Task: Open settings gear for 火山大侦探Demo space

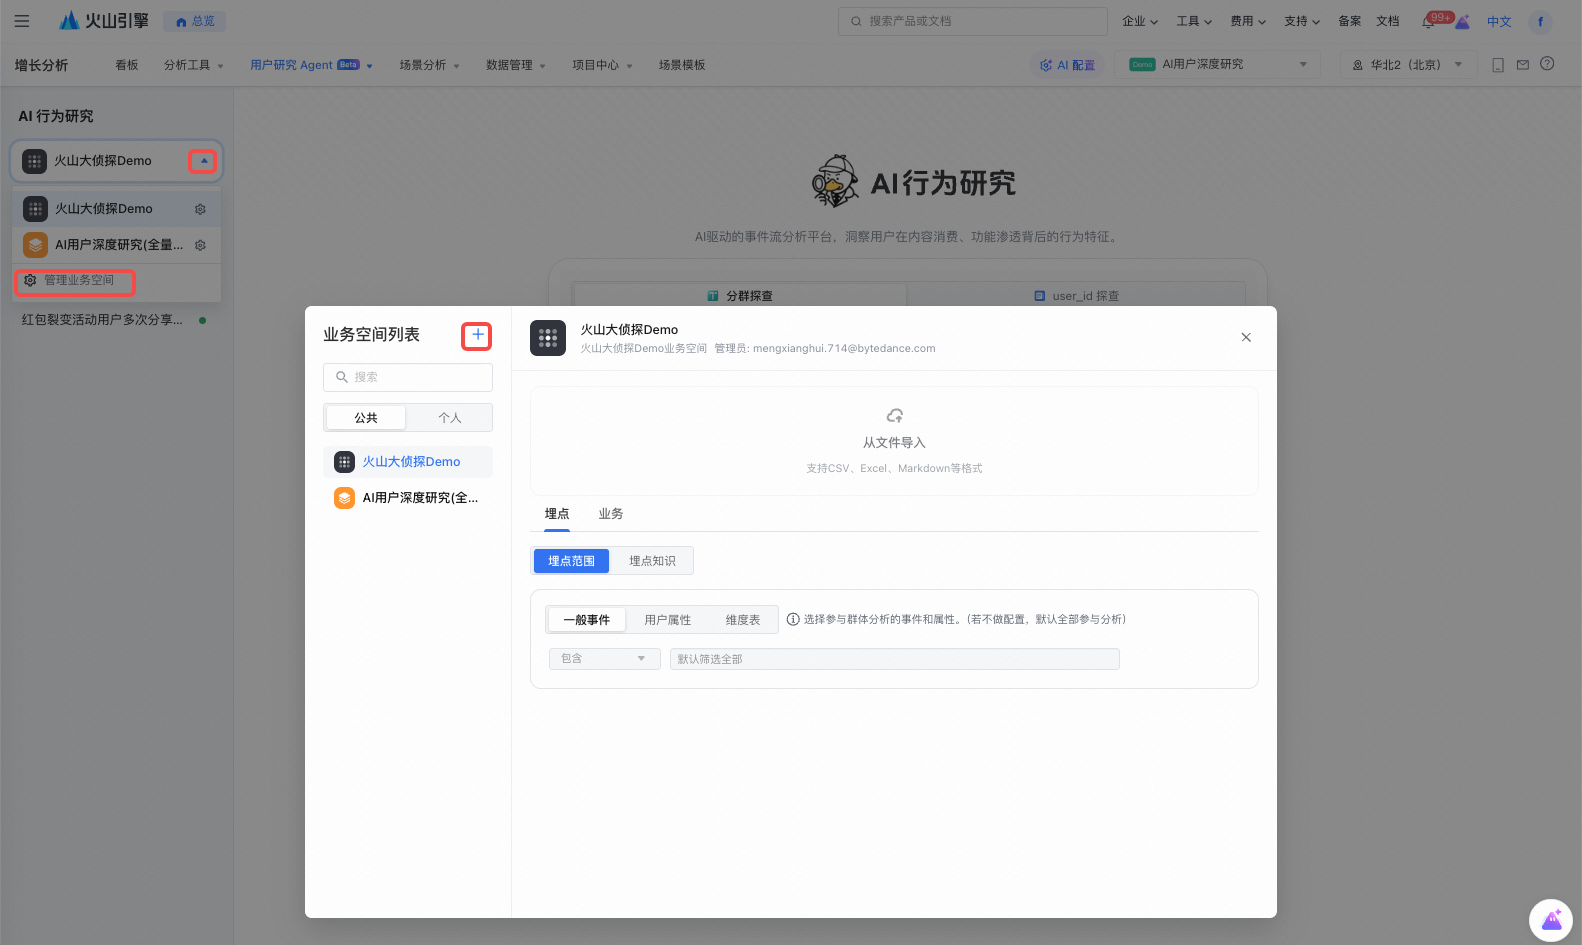Action: click(200, 209)
